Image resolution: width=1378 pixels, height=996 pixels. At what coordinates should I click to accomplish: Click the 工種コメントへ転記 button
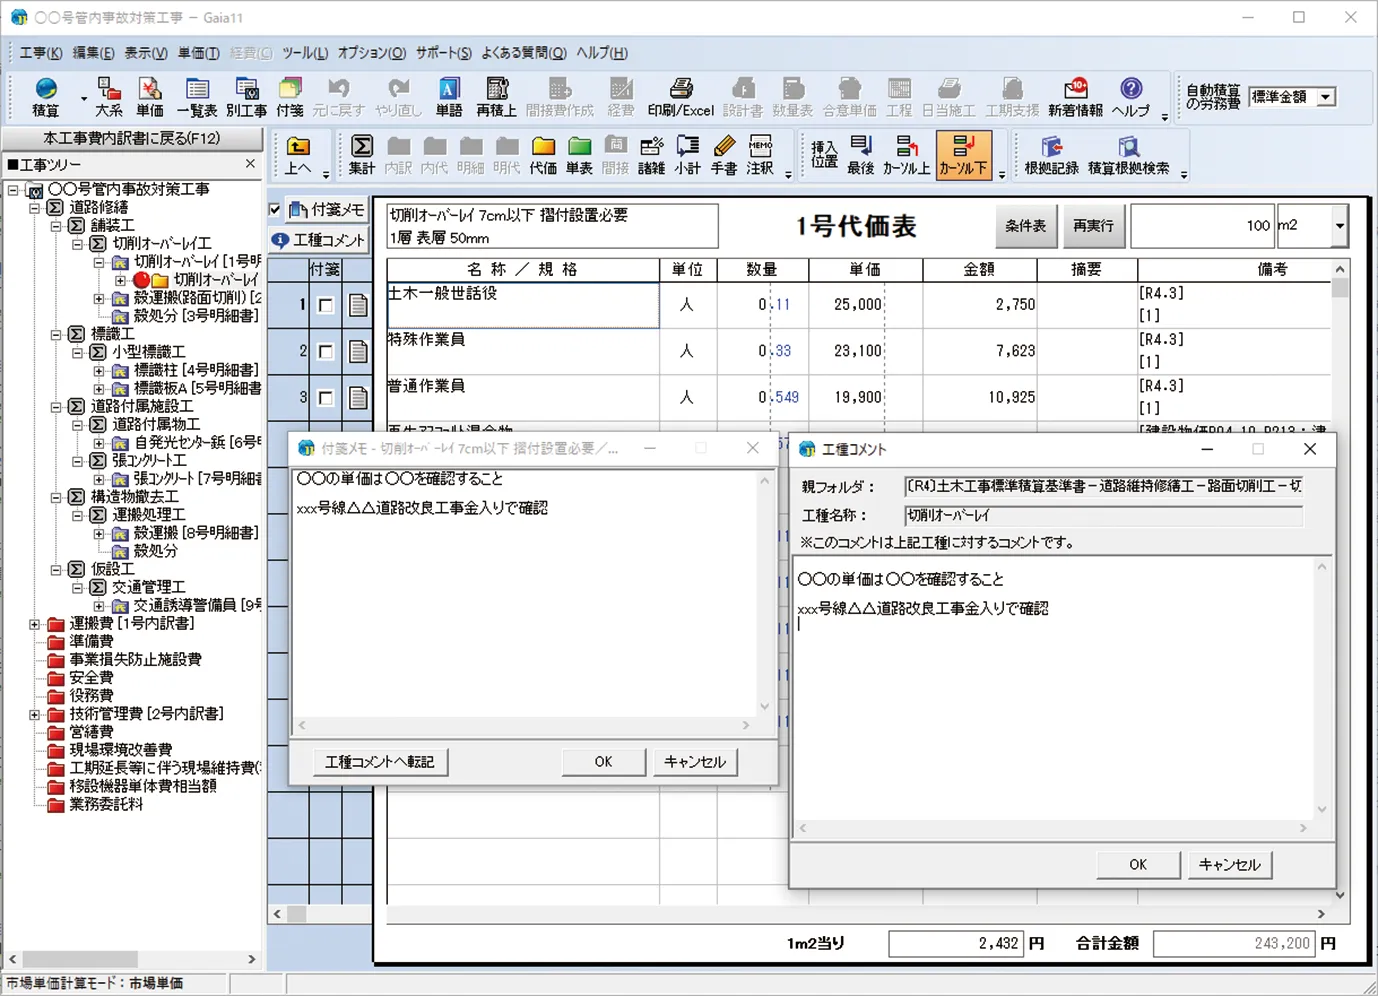tap(379, 762)
